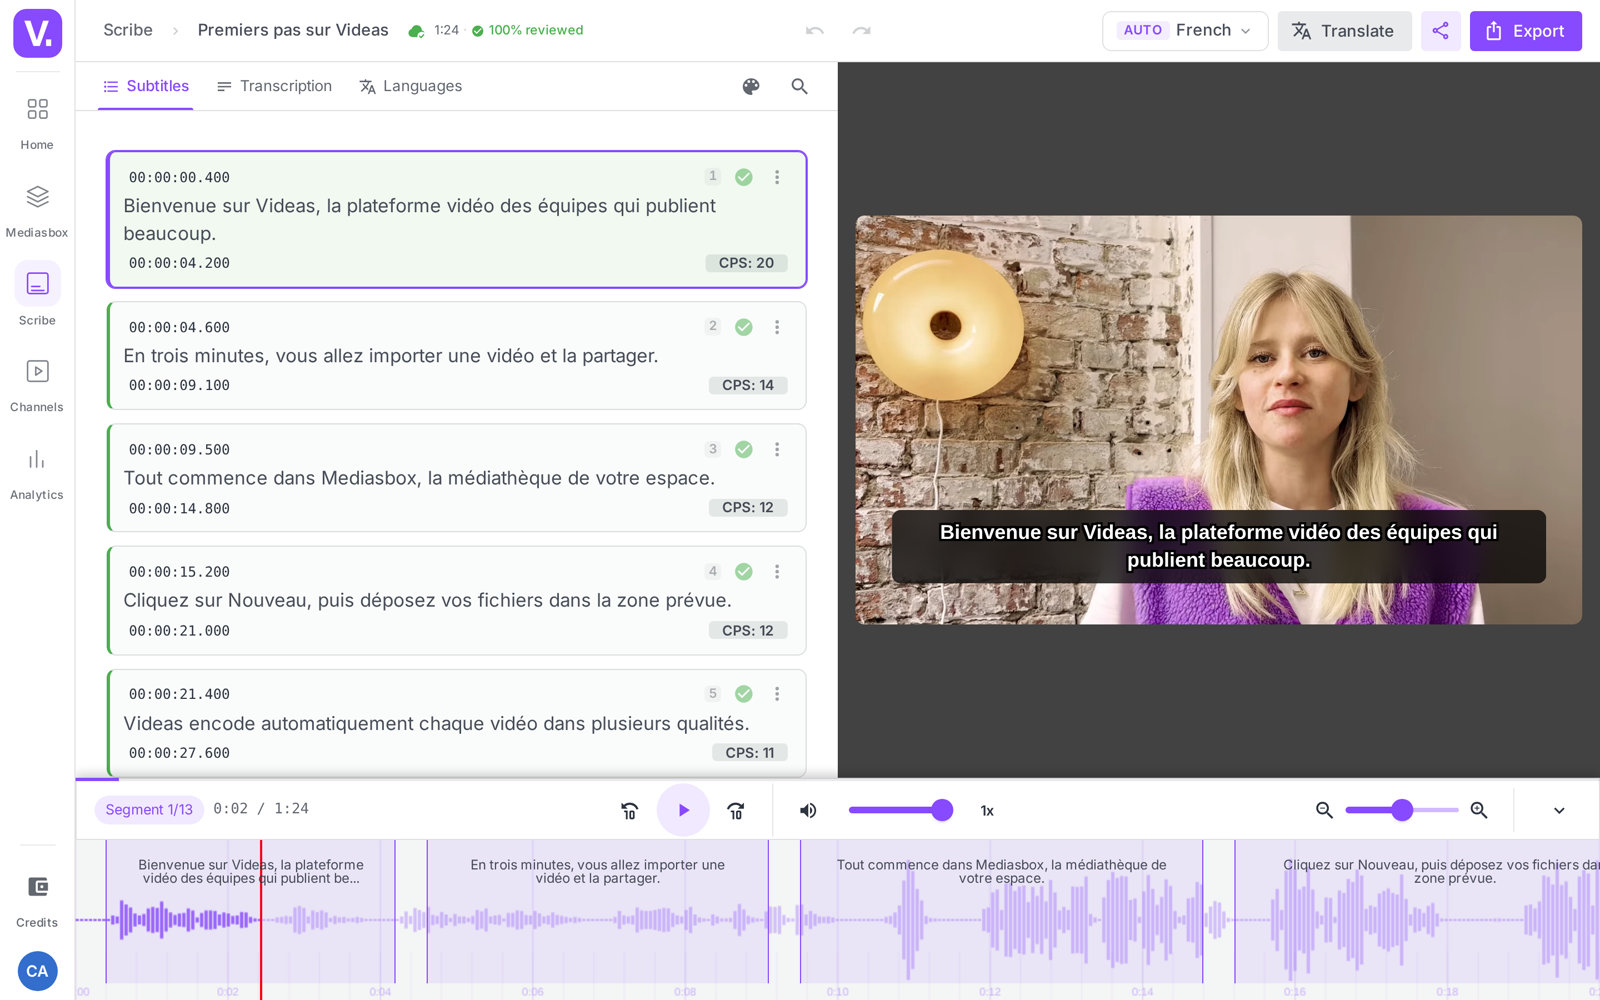Click the red playhead in timeline
The image size is (1600, 1000).
261,919
